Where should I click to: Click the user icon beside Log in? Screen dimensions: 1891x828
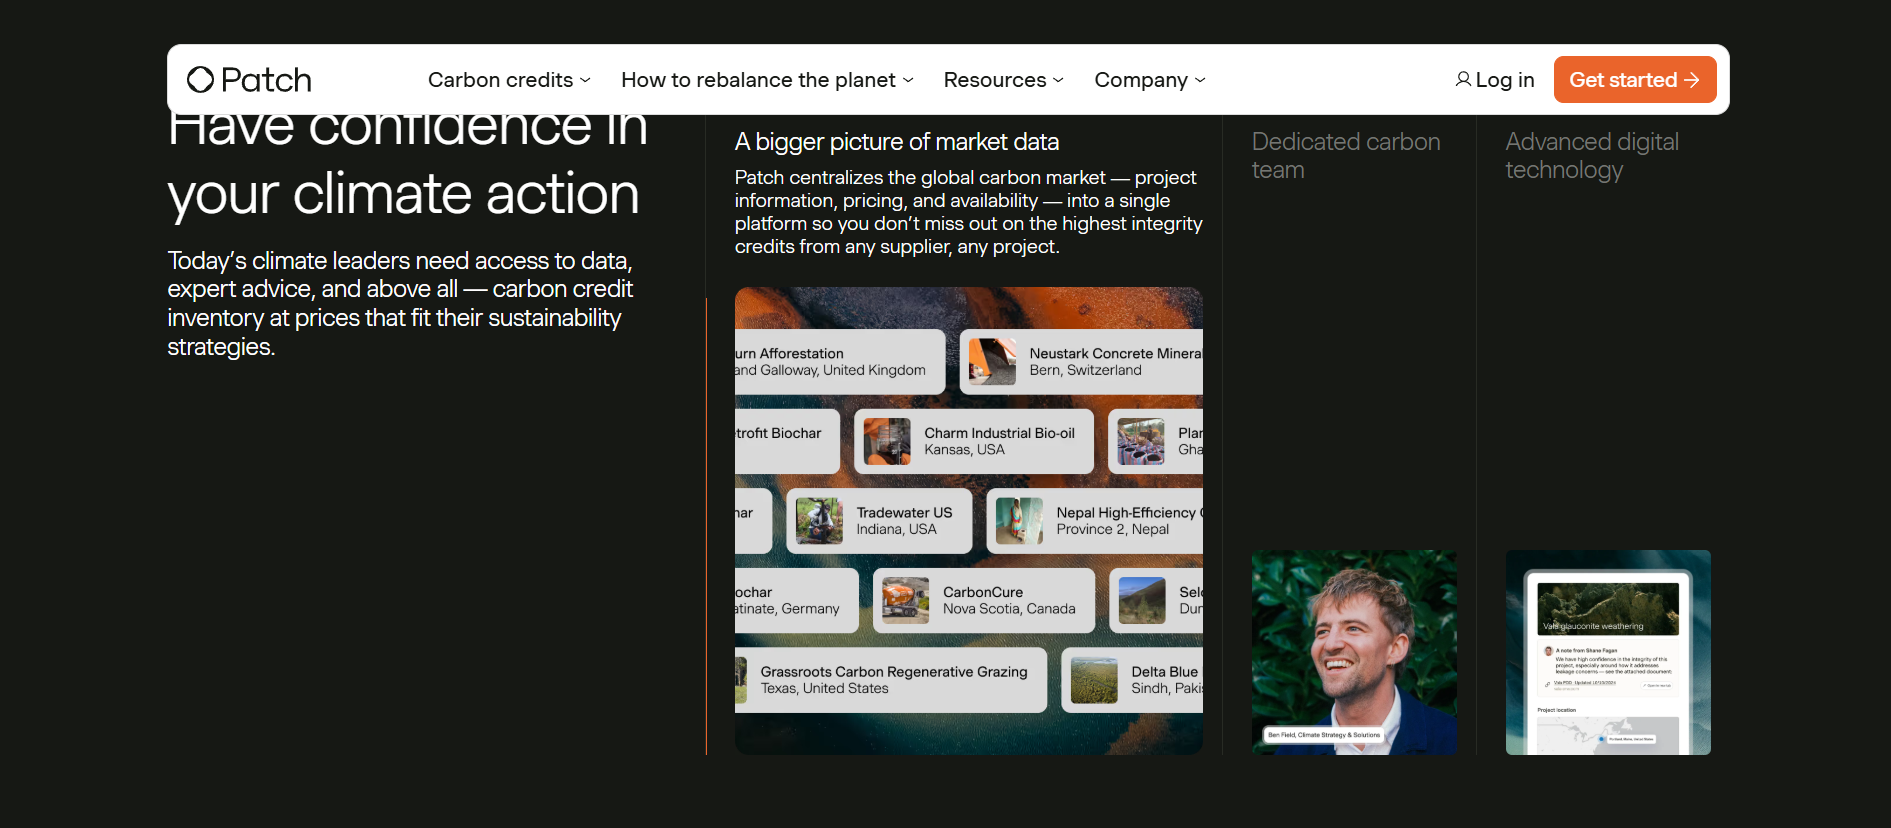pyautogui.click(x=1462, y=80)
